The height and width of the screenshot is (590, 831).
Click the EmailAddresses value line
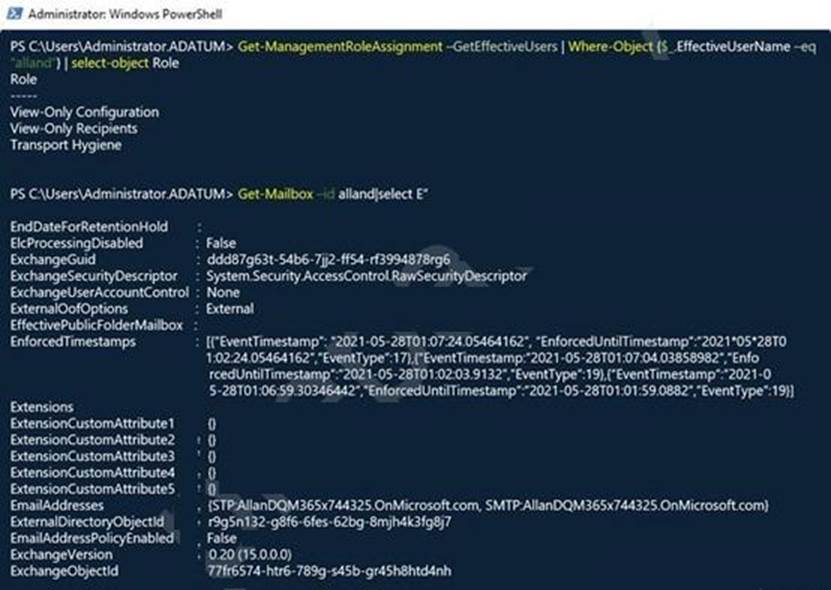tap(485, 505)
